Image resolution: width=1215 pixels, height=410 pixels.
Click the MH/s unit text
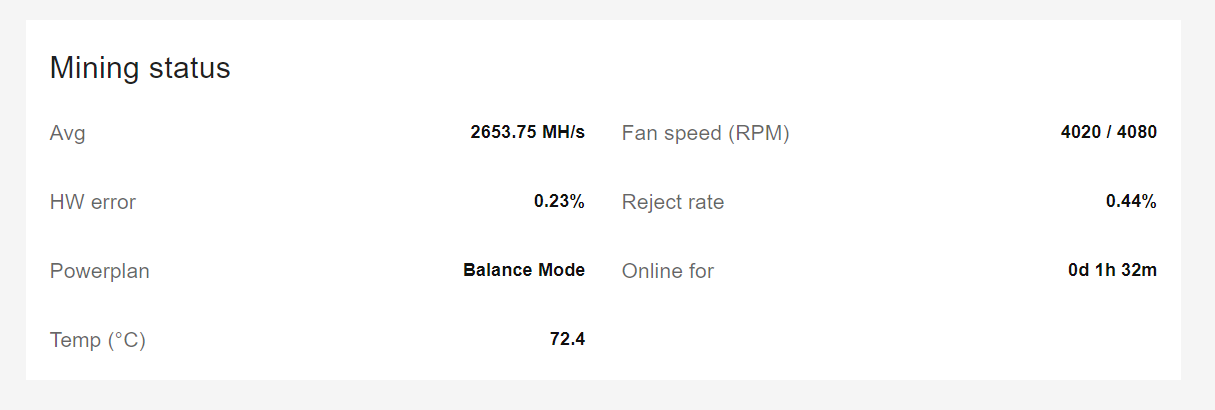[x=563, y=132]
